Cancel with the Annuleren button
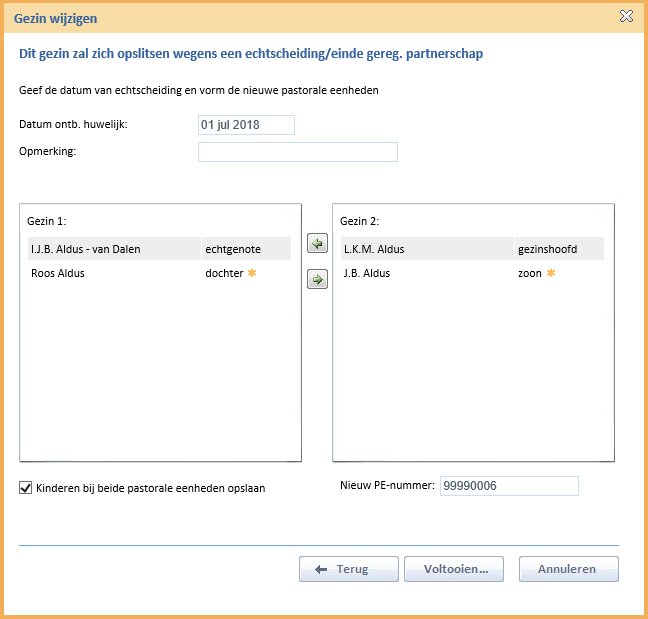This screenshot has height=619, width=648. (x=569, y=569)
